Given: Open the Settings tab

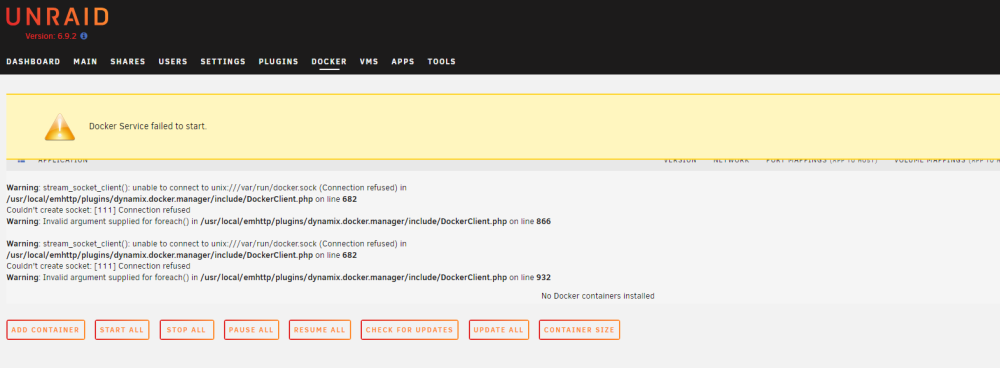Looking at the screenshot, I should tap(223, 62).
